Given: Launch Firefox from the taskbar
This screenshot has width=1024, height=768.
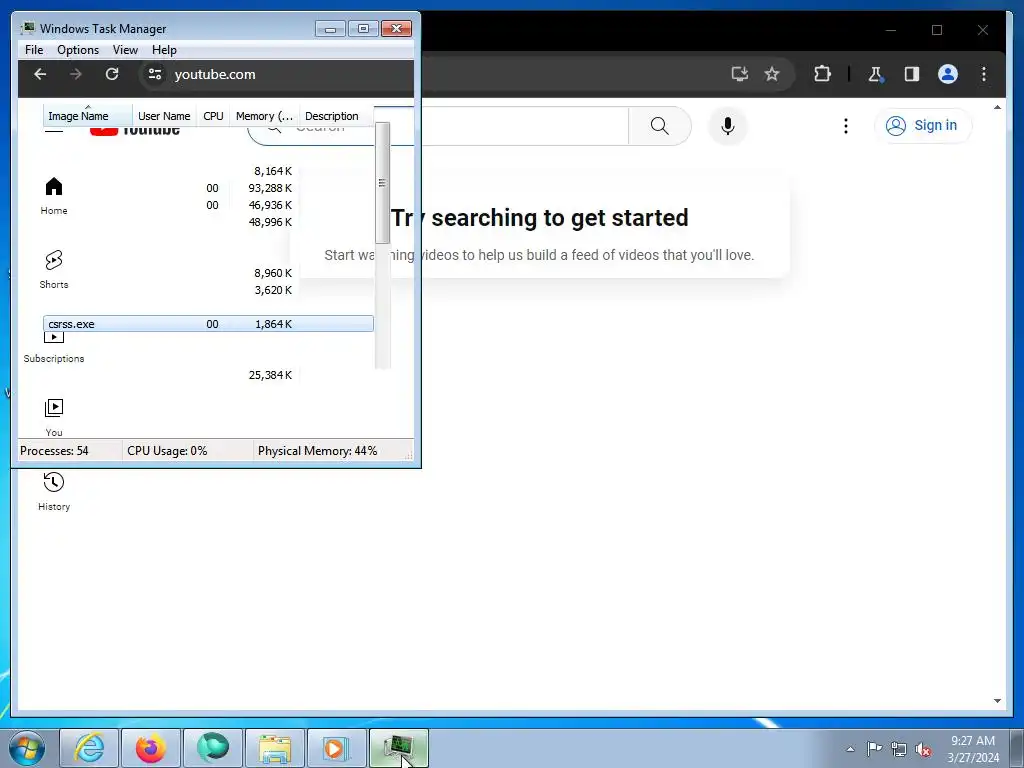Looking at the screenshot, I should click(x=151, y=748).
